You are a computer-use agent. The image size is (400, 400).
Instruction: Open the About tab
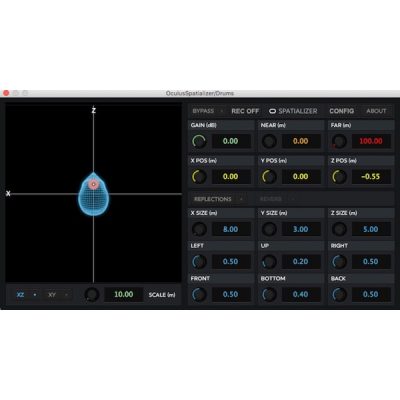pos(376,111)
